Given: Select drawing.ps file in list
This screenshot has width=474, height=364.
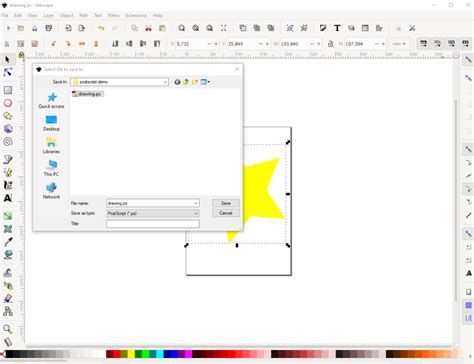Looking at the screenshot, I should (x=87, y=94).
